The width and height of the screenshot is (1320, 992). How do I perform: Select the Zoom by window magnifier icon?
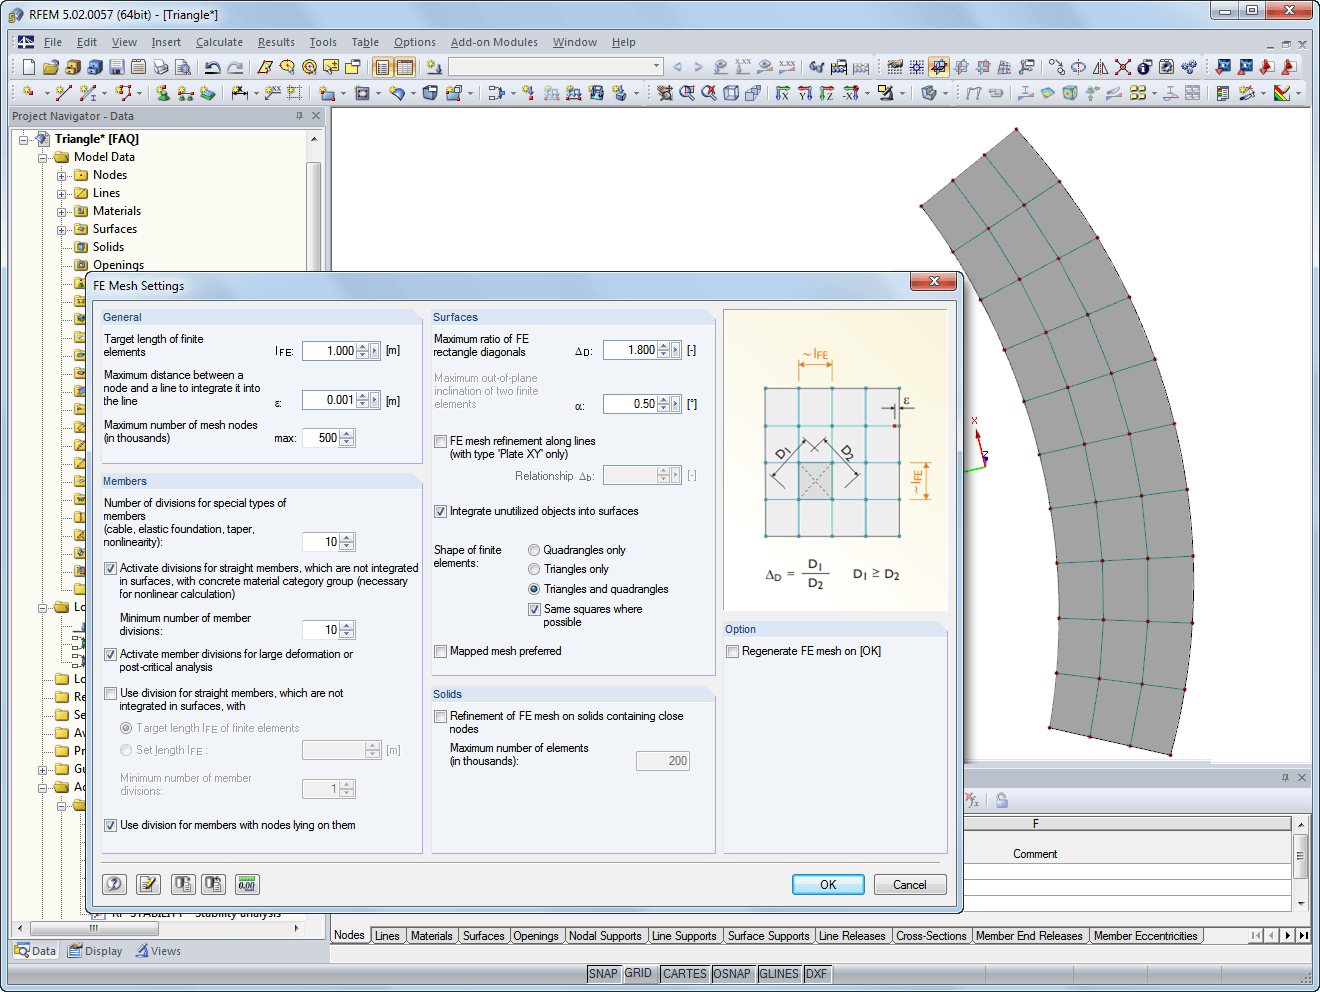(x=686, y=93)
